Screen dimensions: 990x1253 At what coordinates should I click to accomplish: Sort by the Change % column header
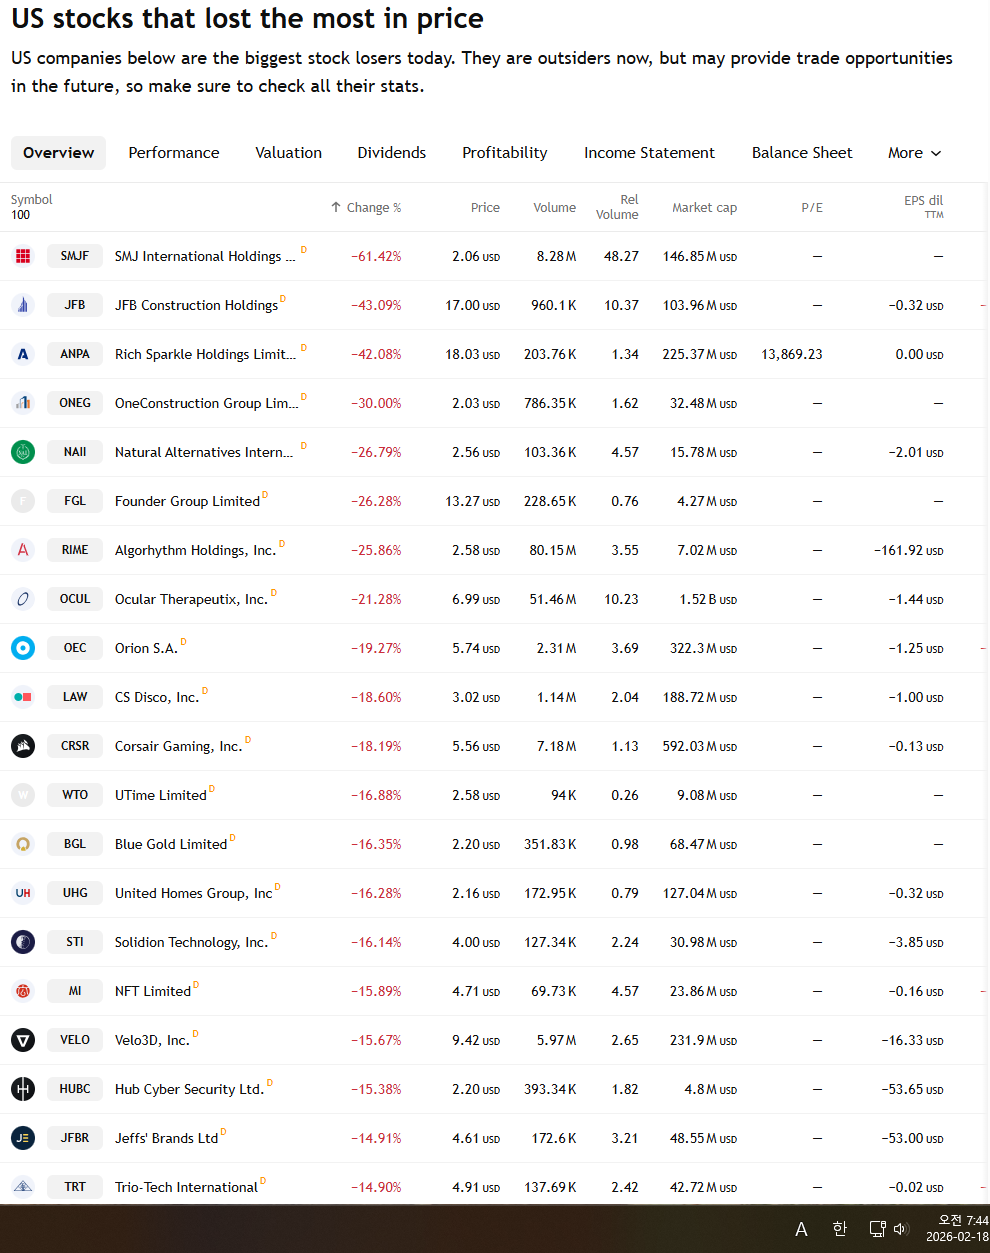pos(366,208)
